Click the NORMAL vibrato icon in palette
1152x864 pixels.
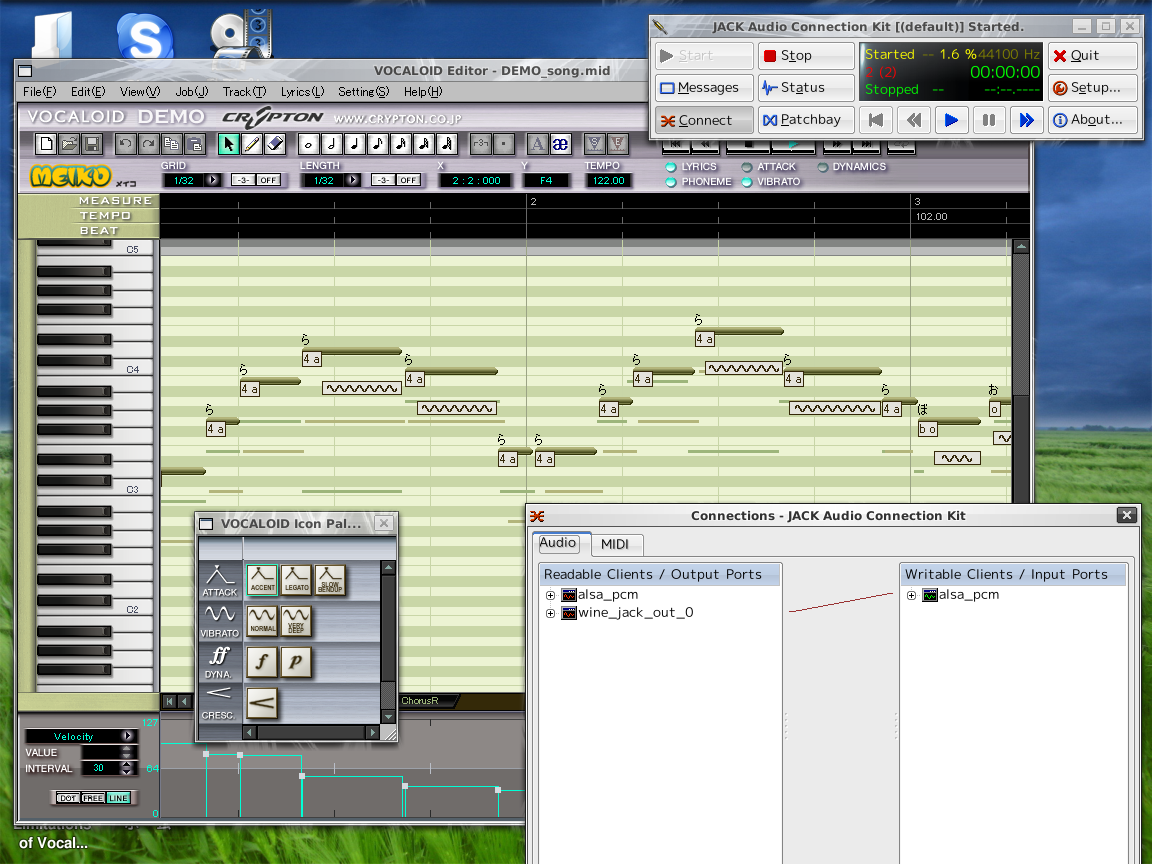(x=262, y=621)
